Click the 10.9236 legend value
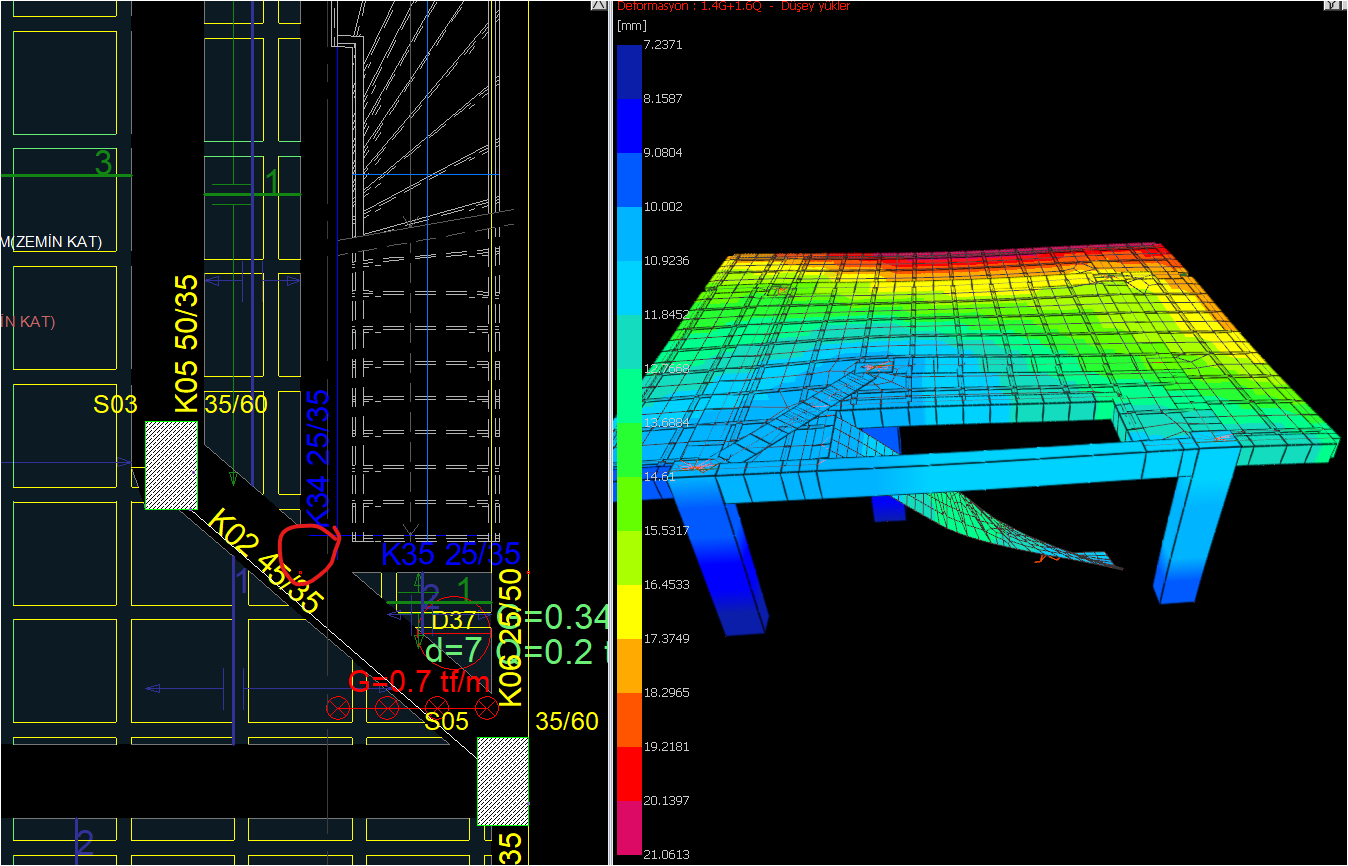 coord(667,261)
